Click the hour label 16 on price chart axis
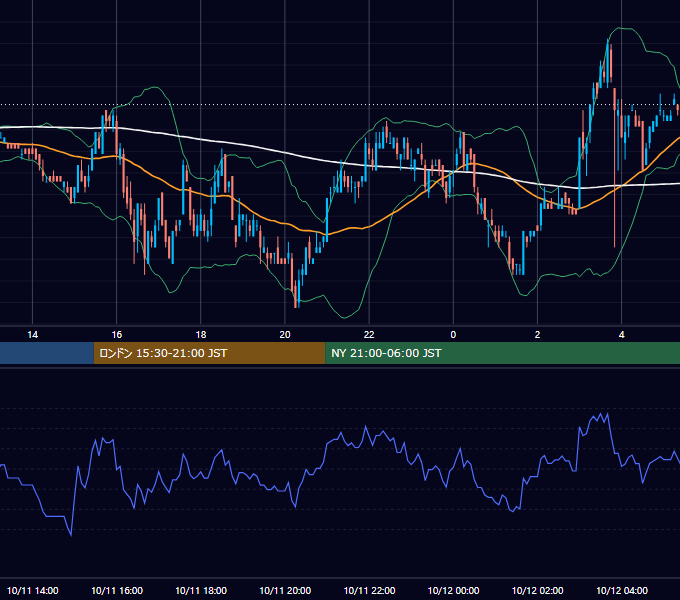The width and height of the screenshot is (680, 600). click(117, 335)
